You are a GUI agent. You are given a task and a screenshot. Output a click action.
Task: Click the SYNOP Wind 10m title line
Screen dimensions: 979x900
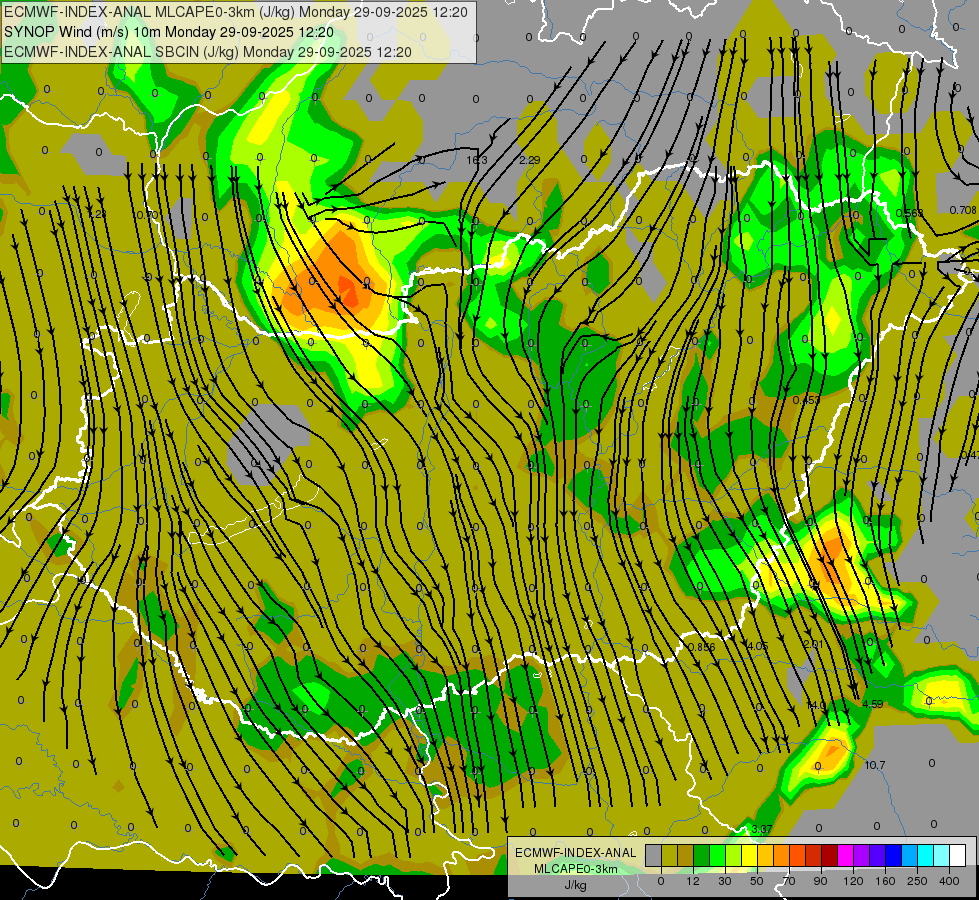click(x=169, y=32)
